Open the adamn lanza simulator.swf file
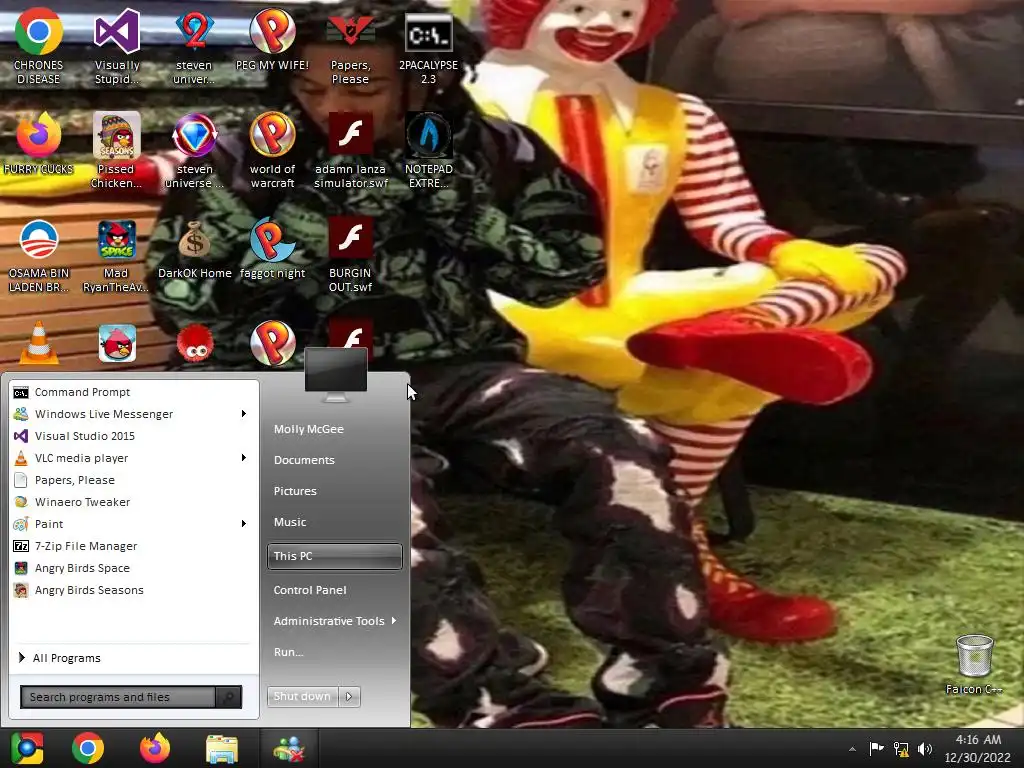This screenshot has width=1024, height=768. pyautogui.click(x=351, y=150)
